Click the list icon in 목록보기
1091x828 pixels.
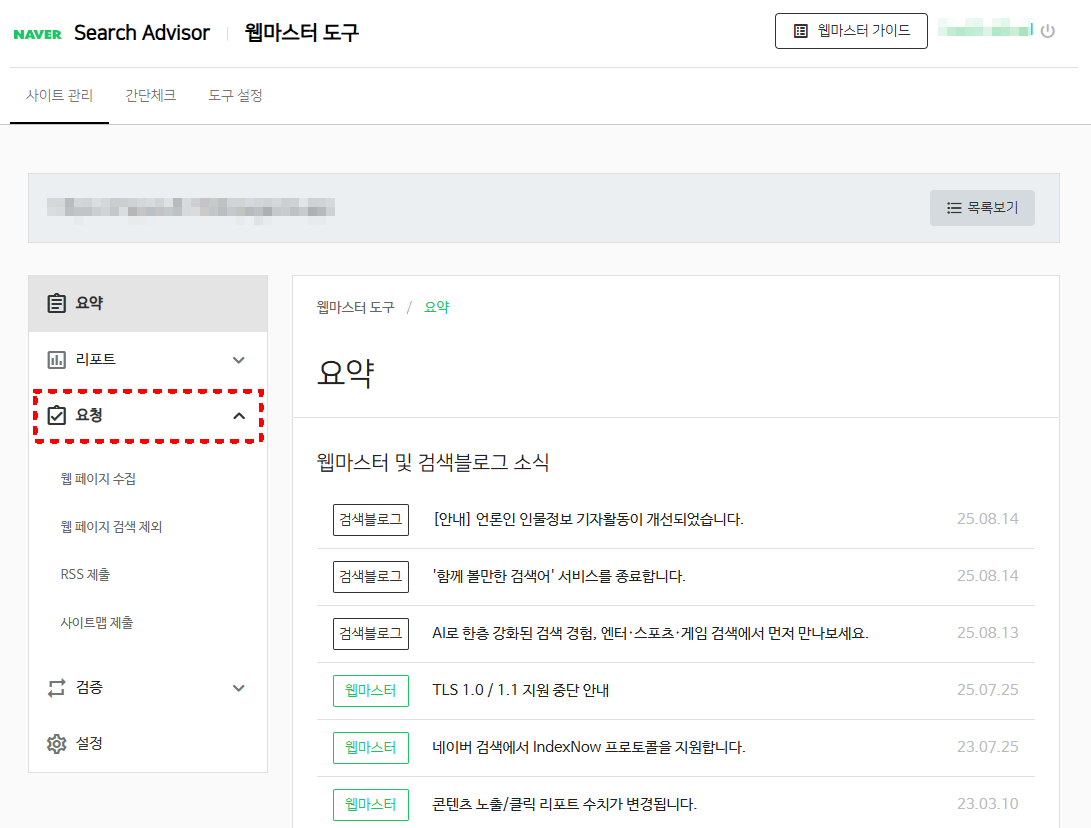coord(954,208)
